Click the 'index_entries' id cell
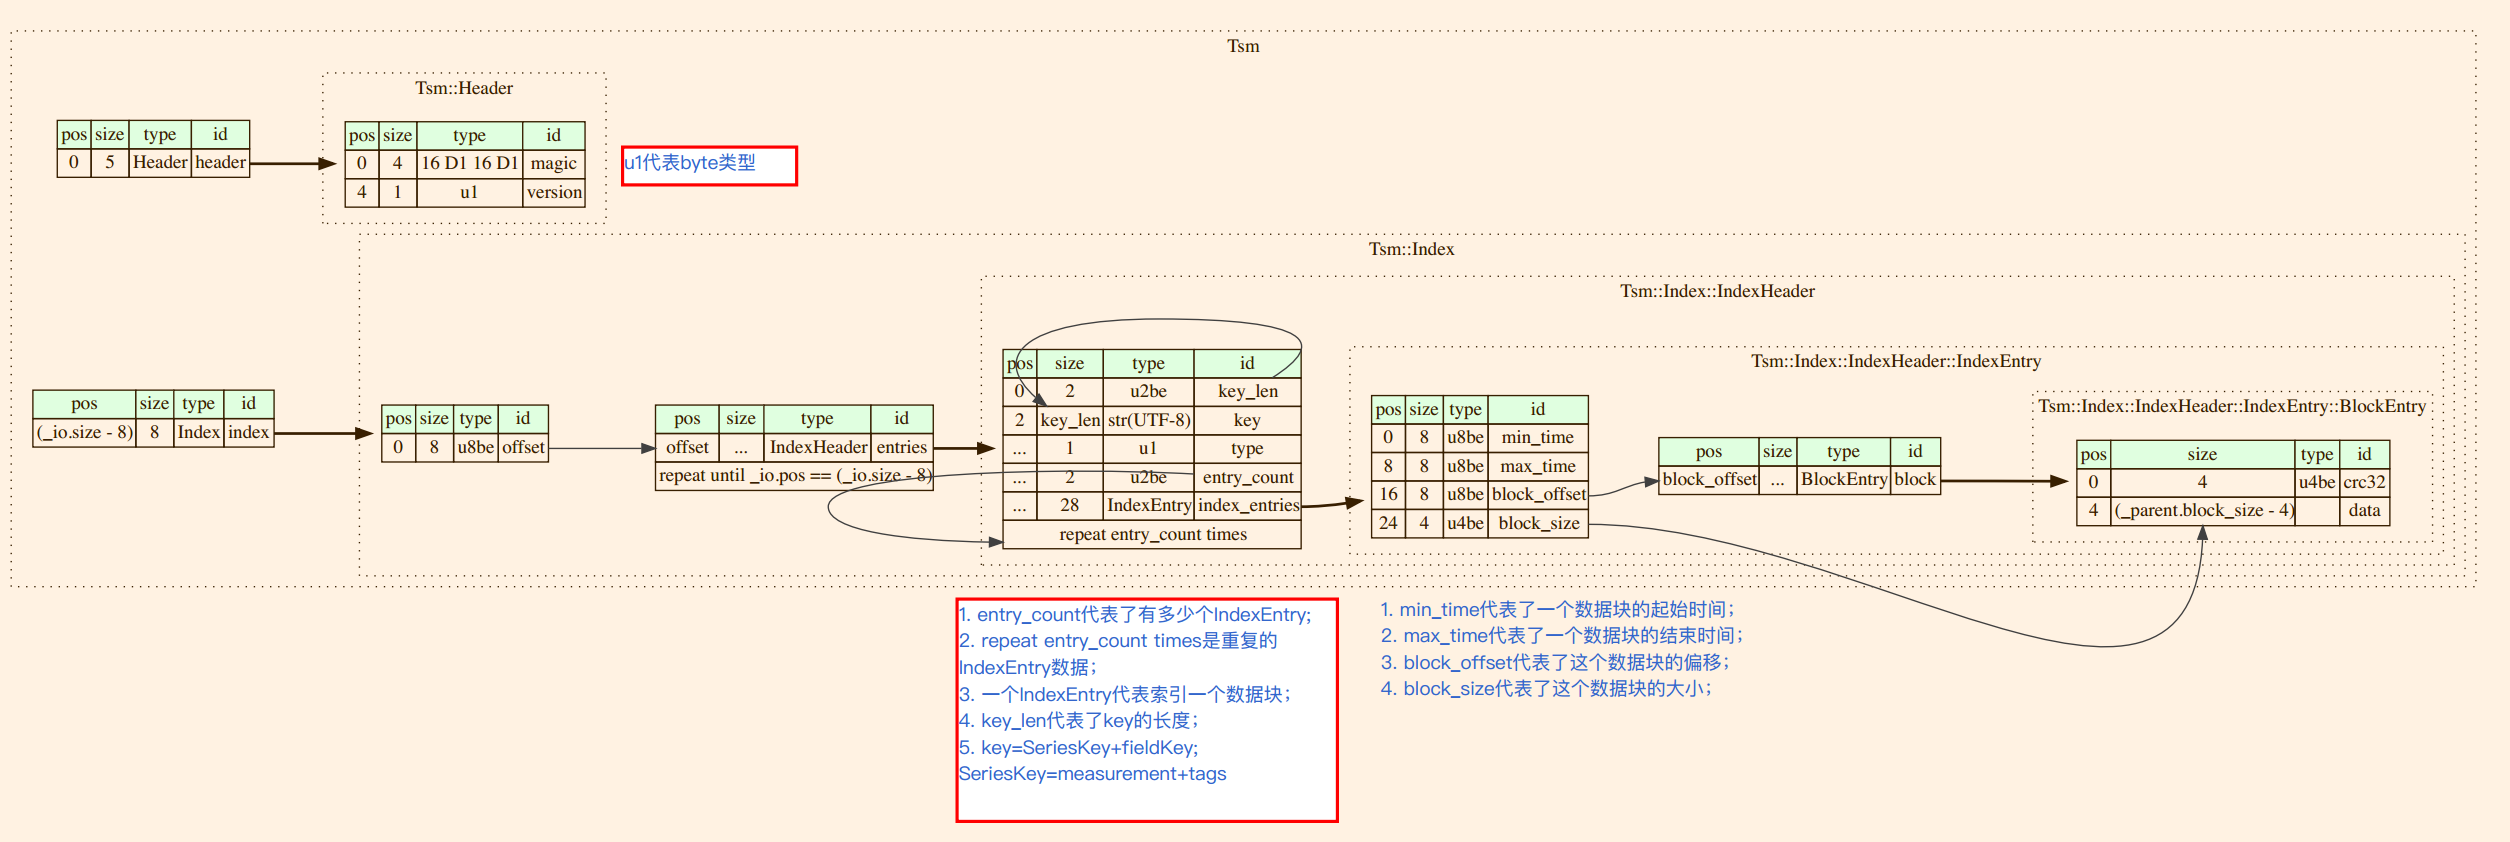This screenshot has width=2510, height=842. coord(1248,505)
